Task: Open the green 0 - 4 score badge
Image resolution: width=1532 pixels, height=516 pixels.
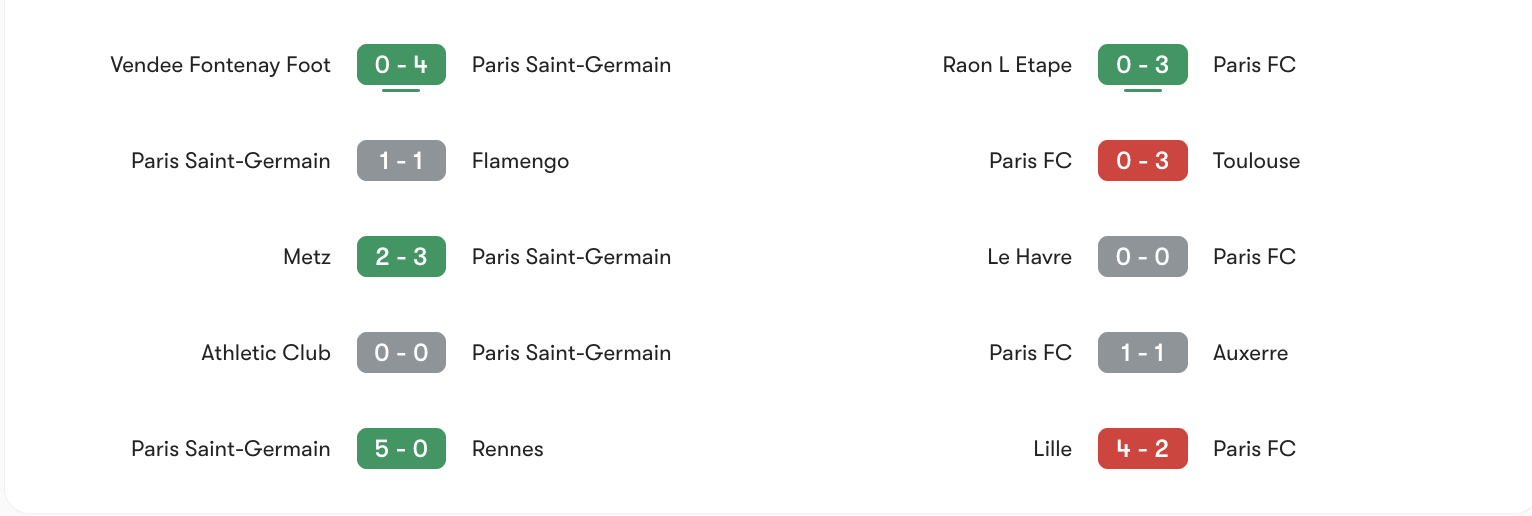Action: click(x=401, y=65)
